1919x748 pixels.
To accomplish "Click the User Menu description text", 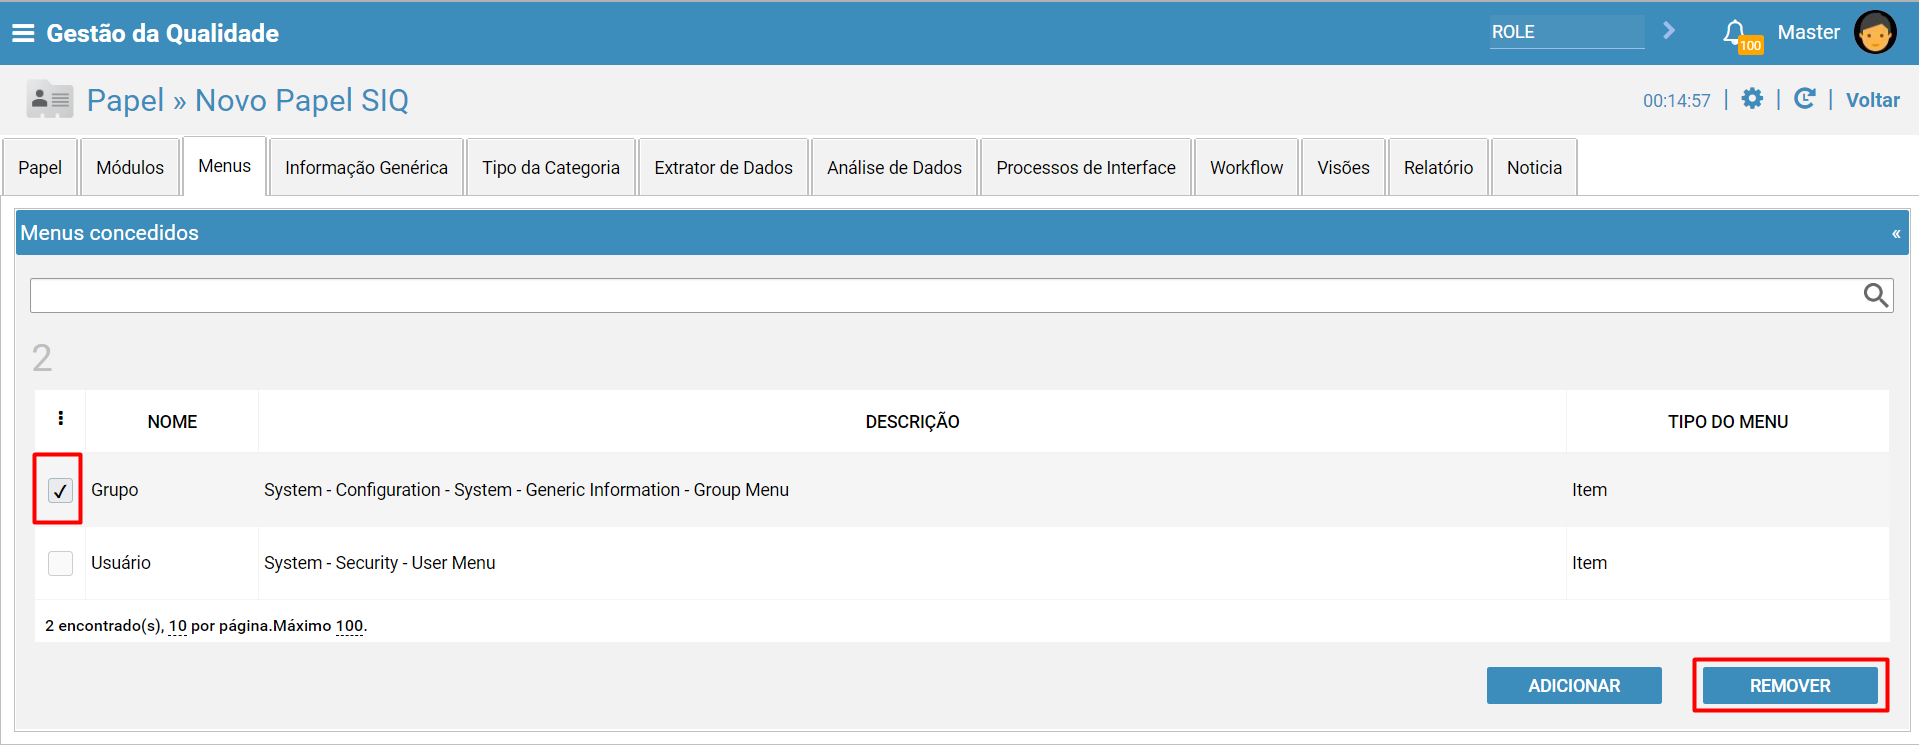I will [380, 563].
